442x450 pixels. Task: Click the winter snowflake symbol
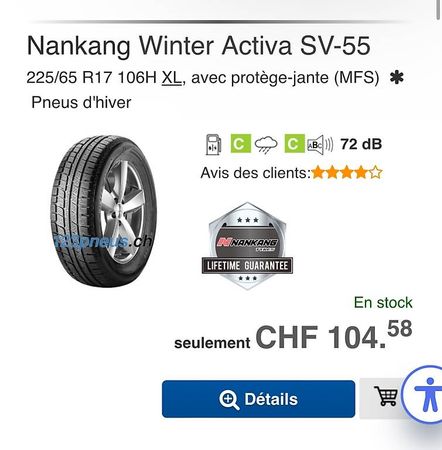397,78
